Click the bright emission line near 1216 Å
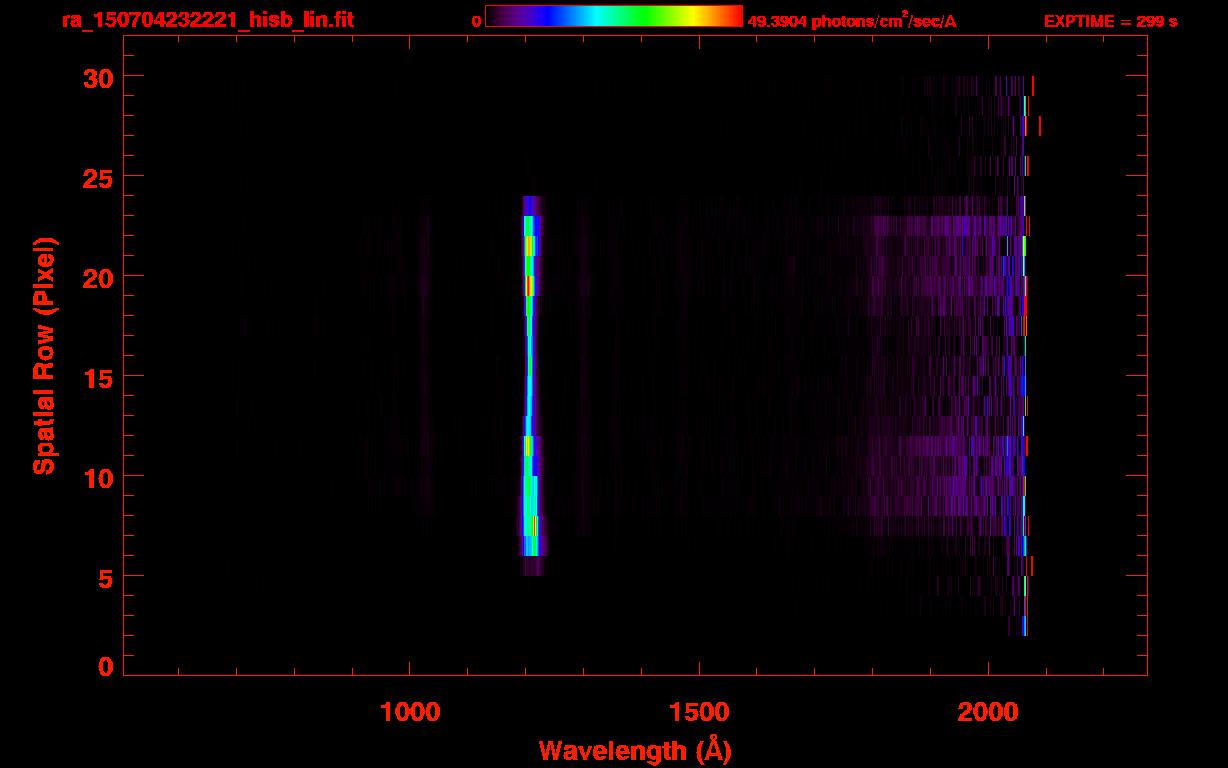Image resolution: width=1228 pixels, height=768 pixels. 530,385
